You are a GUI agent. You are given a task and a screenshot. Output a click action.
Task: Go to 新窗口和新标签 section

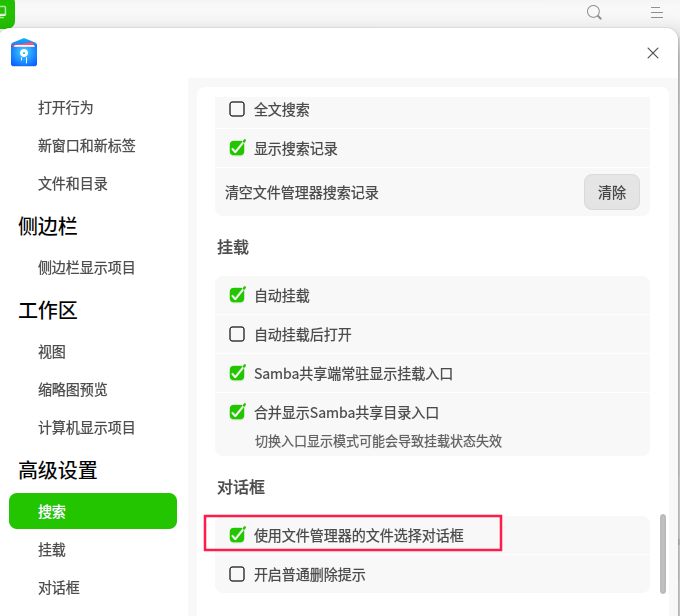pos(87,146)
